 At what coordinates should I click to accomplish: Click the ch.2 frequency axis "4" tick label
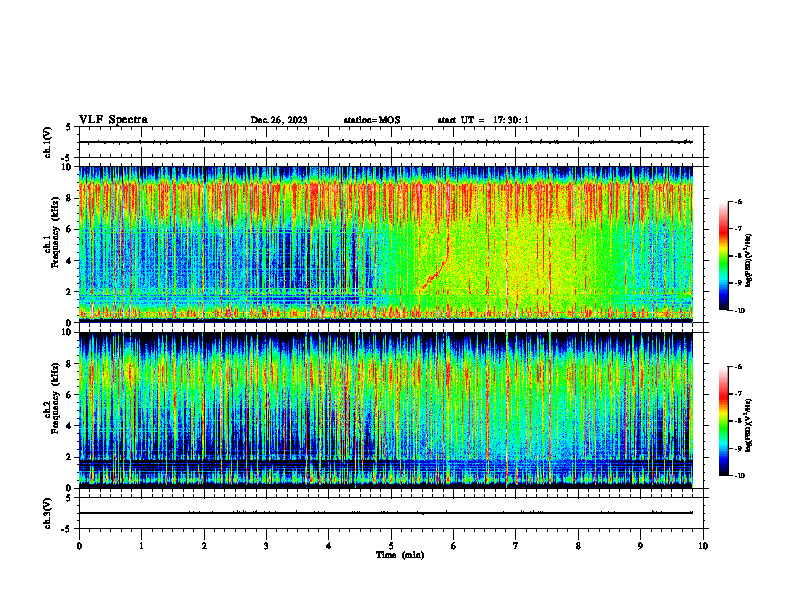click(70, 426)
